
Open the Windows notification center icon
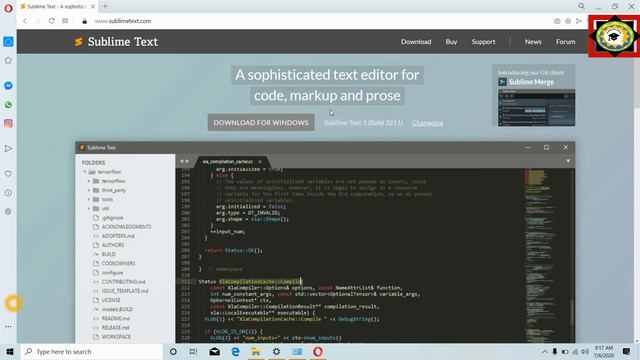pos(627,351)
